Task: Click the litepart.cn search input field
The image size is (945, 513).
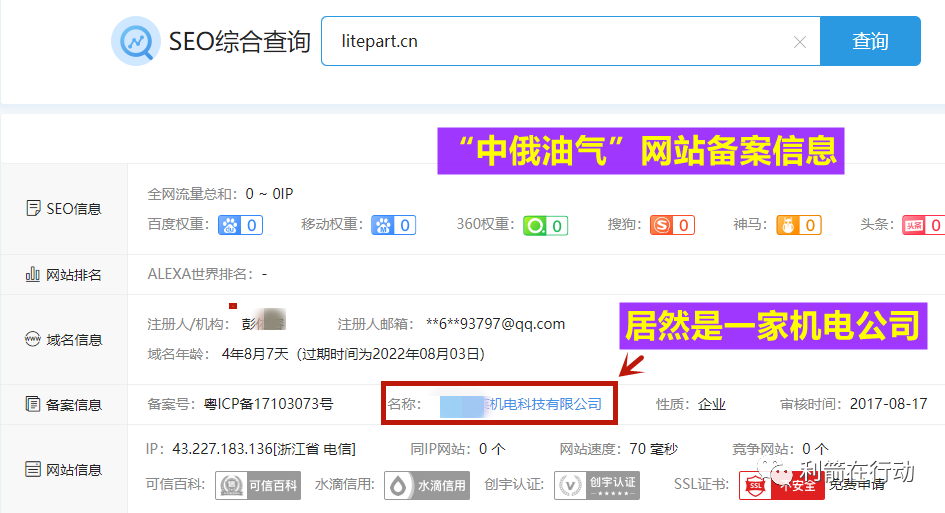Action: tap(570, 41)
